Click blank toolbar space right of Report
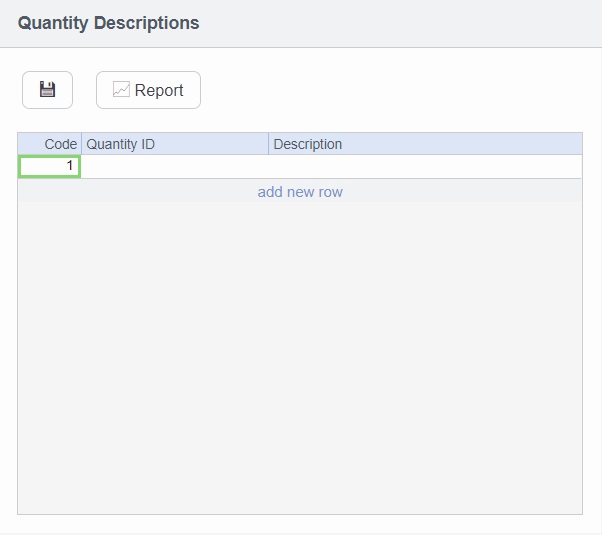The width and height of the screenshot is (602, 535). [x=400, y=90]
